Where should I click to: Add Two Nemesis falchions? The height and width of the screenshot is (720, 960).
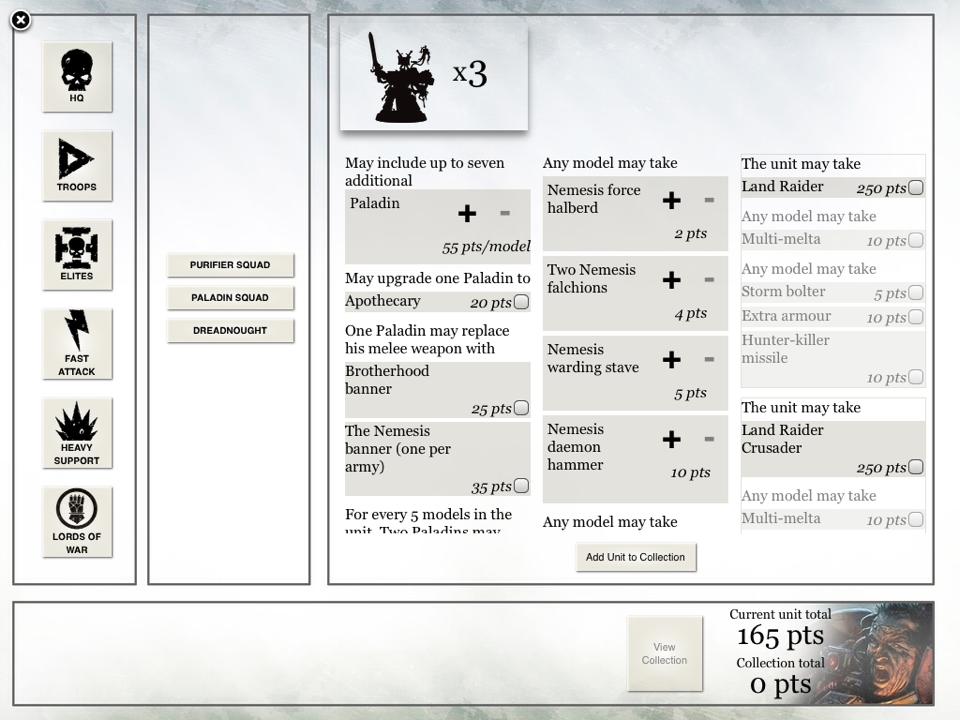pyautogui.click(x=672, y=280)
